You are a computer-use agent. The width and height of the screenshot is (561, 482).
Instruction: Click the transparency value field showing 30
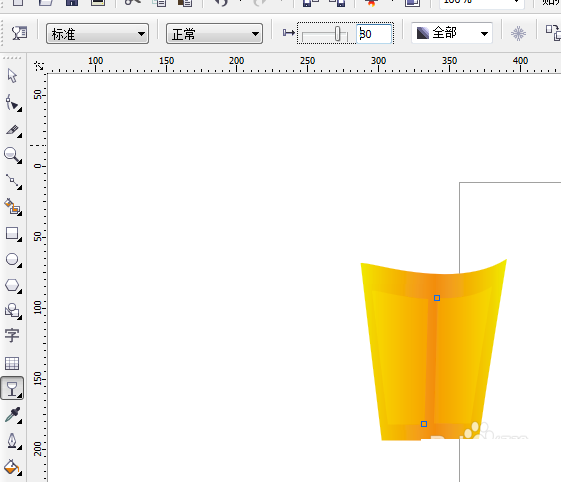coord(374,34)
